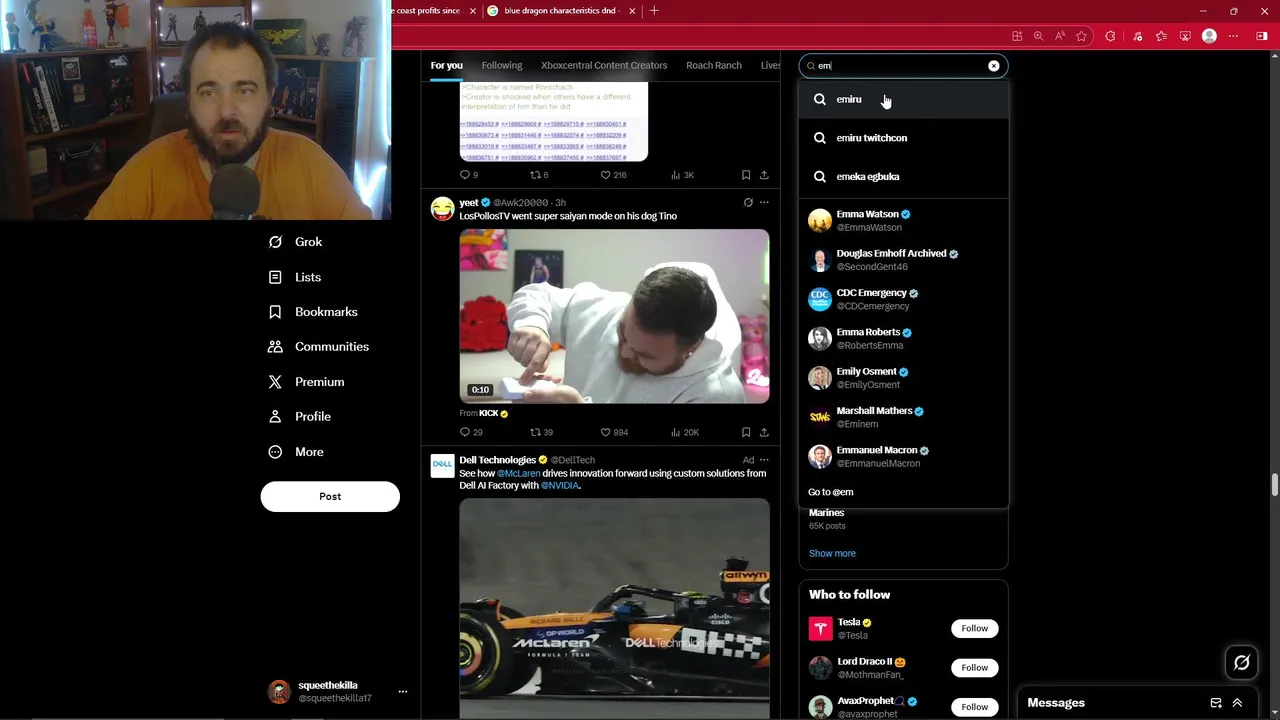
Task: Open browser zoom magnifier icon
Action: (x=1038, y=36)
